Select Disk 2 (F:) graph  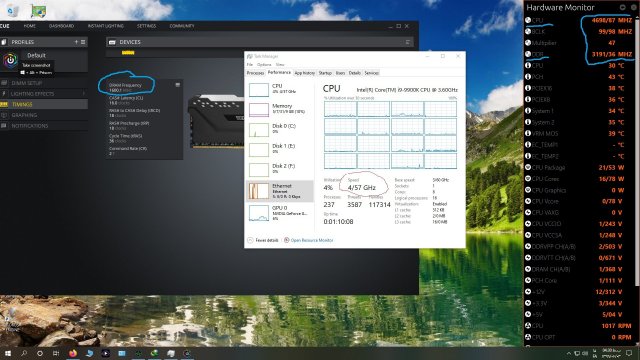259,170
